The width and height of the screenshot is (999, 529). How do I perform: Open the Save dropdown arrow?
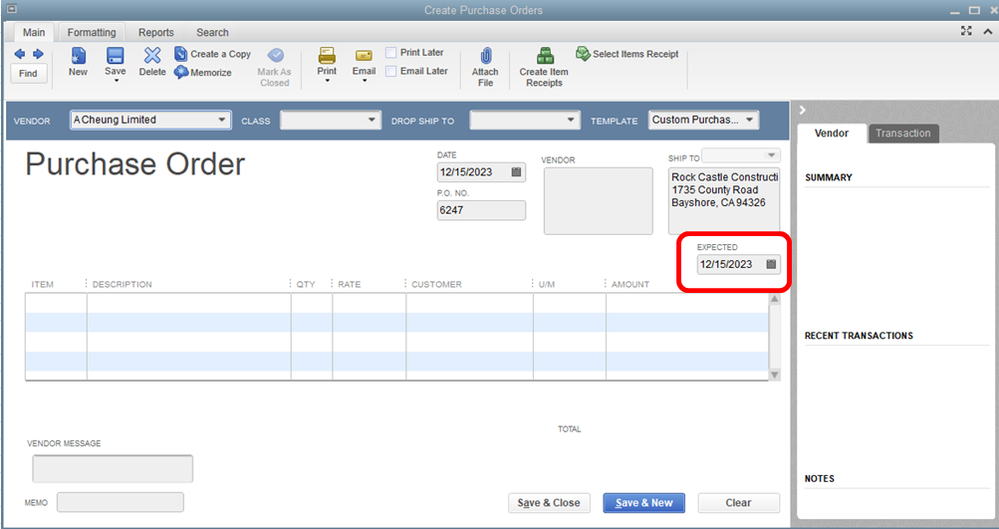point(115,81)
